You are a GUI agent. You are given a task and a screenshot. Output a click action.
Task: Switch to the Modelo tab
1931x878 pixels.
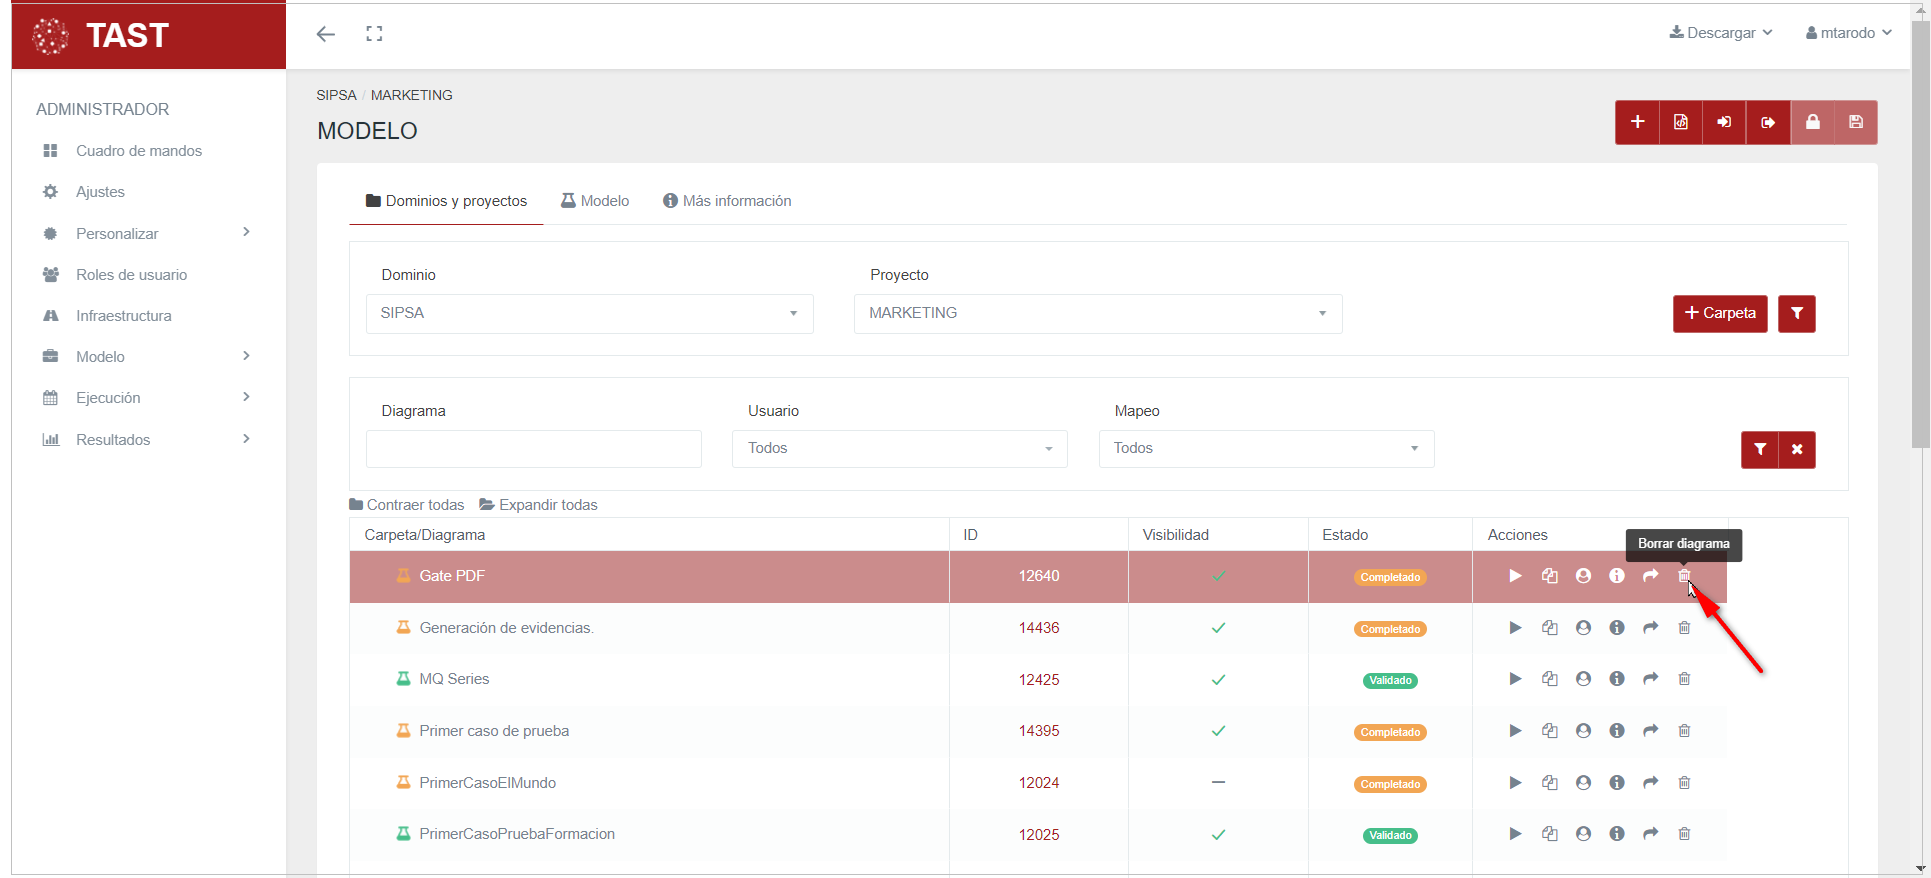point(595,201)
